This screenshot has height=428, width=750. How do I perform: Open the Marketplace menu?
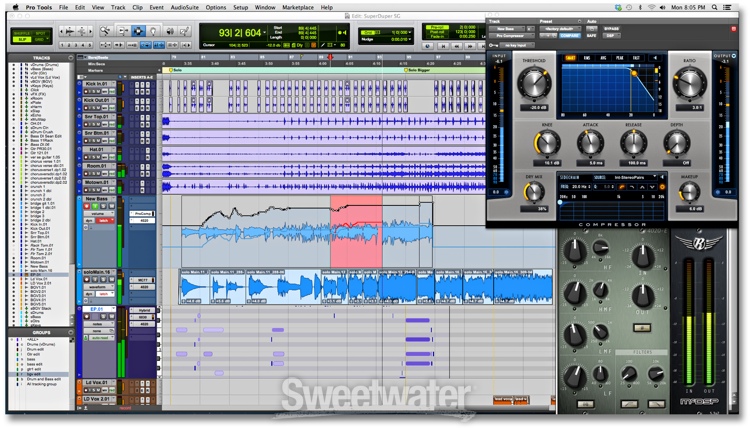click(x=298, y=7)
